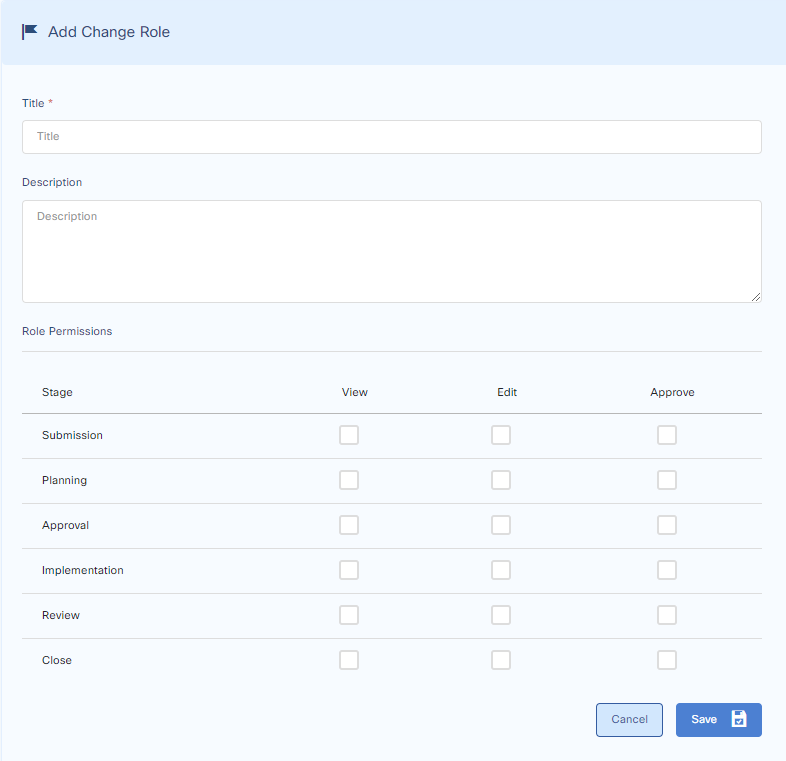
Task: Check Edit permission for Review stage
Action: click(501, 615)
